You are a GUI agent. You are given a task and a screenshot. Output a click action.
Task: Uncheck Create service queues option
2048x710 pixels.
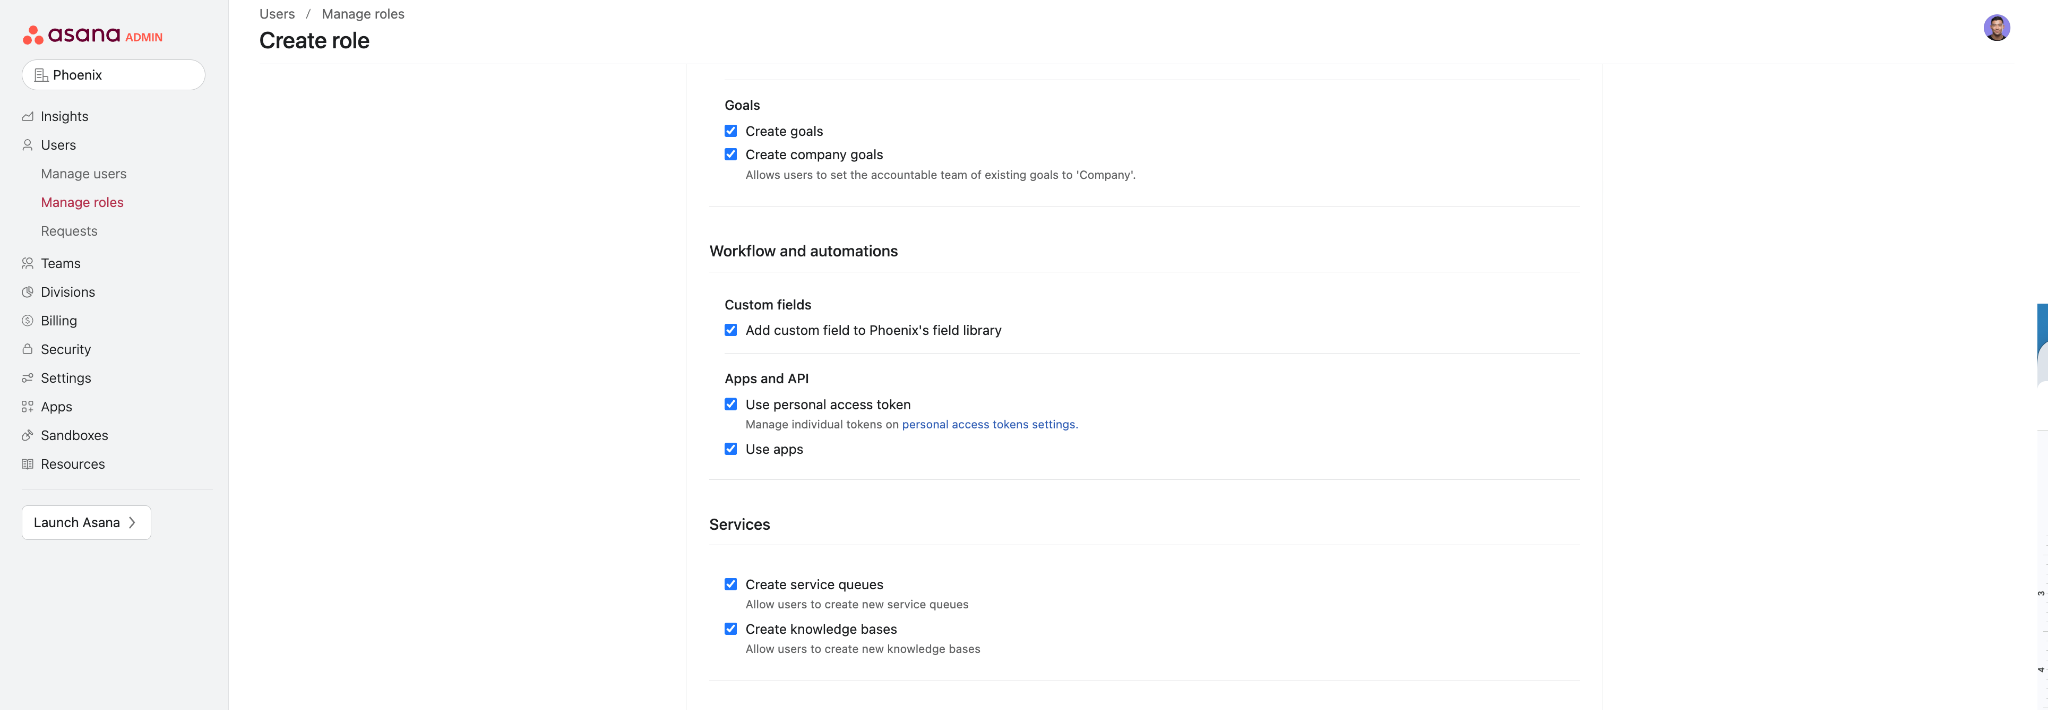731,584
